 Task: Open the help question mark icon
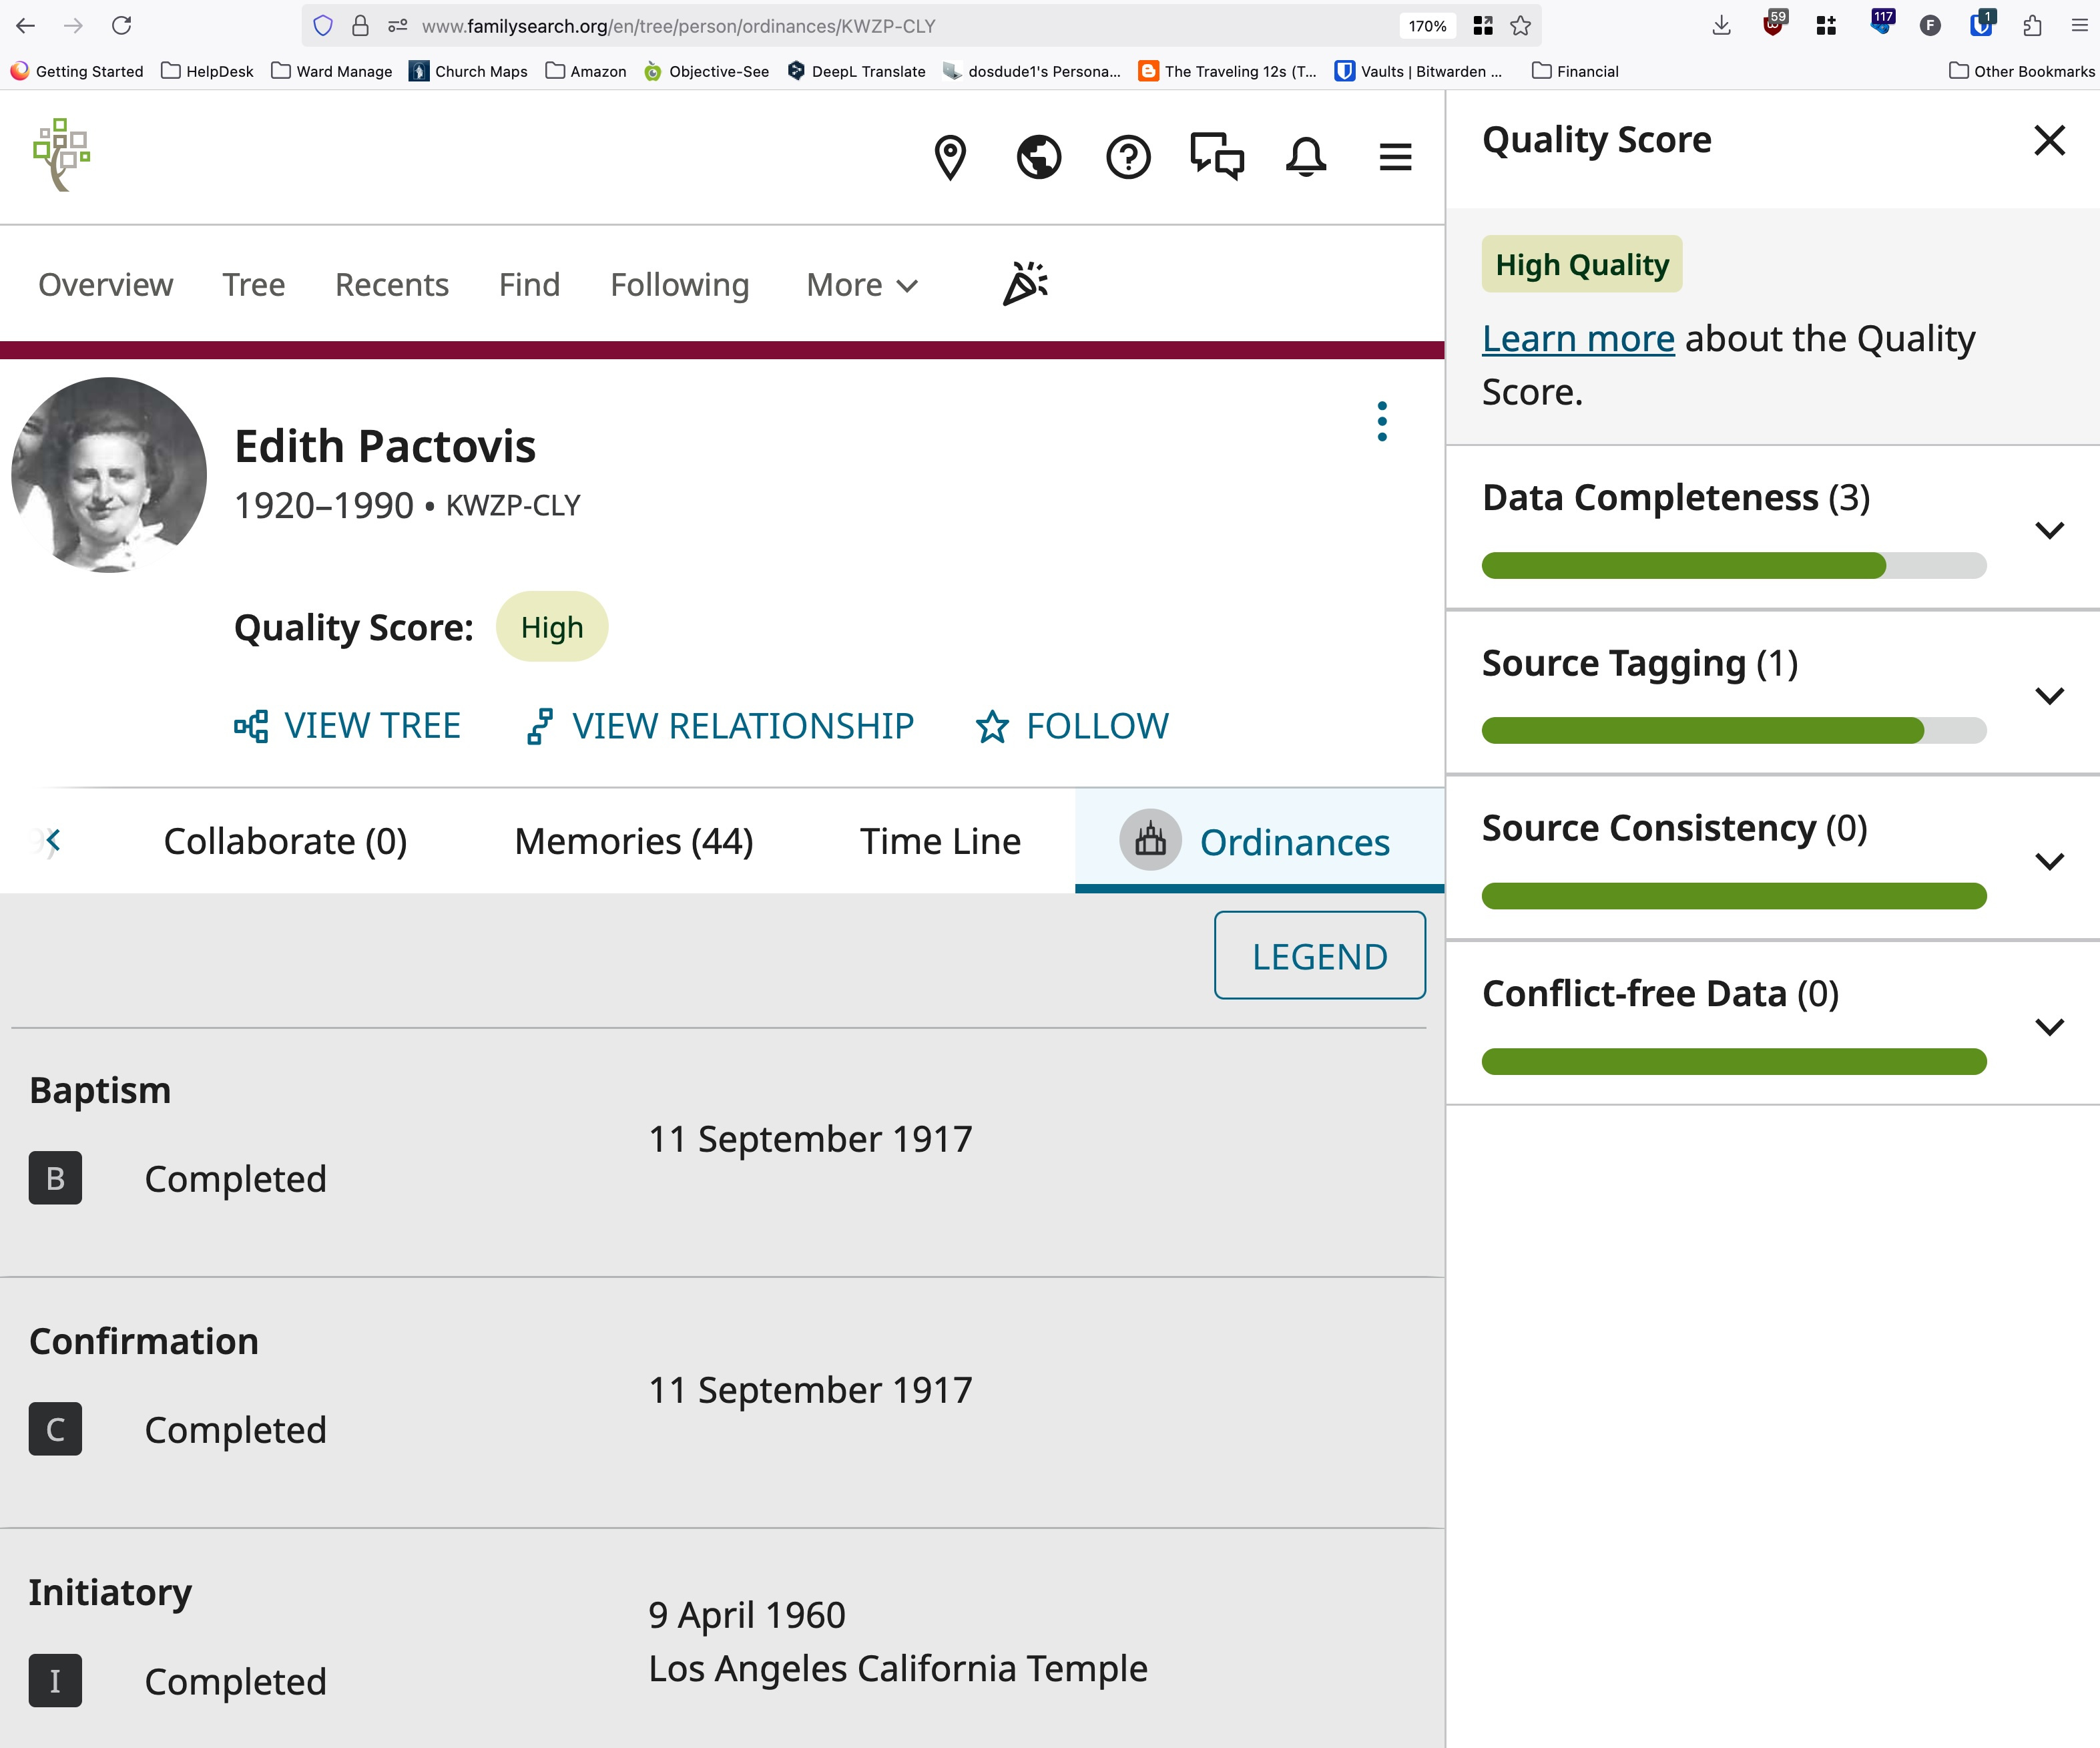1128,157
